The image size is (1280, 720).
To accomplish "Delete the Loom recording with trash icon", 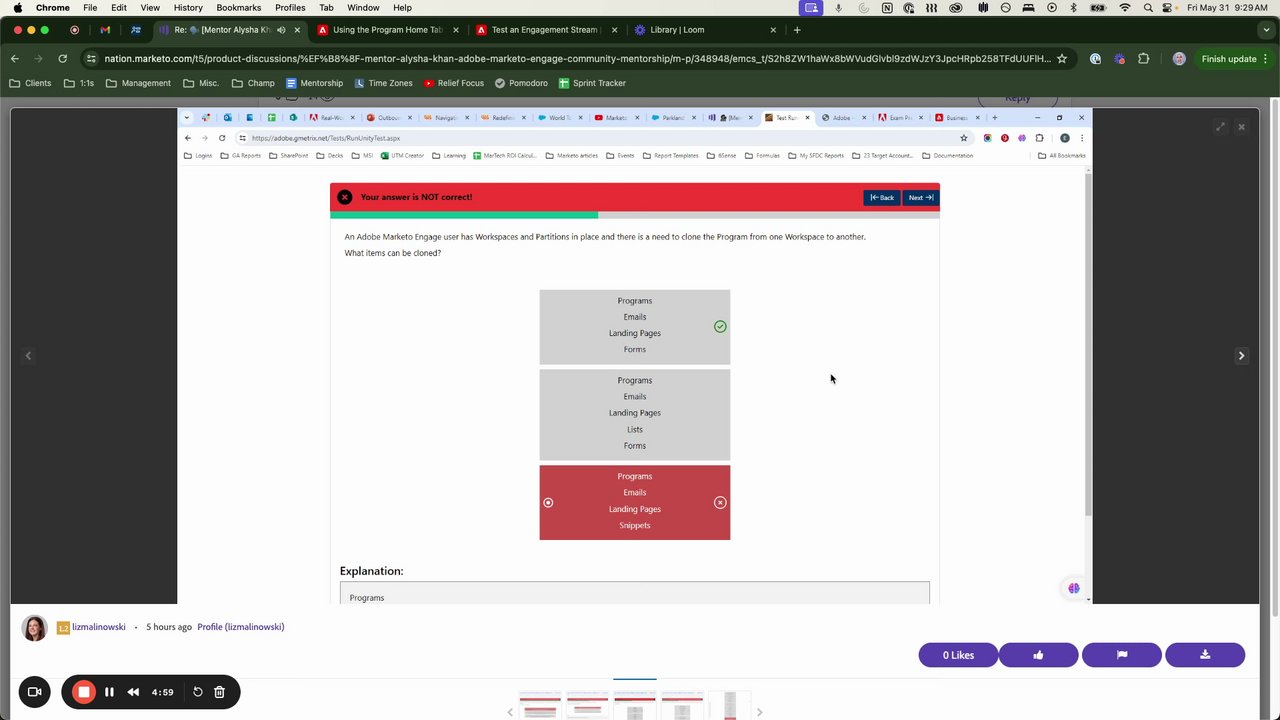I will pyautogui.click(x=220, y=692).
